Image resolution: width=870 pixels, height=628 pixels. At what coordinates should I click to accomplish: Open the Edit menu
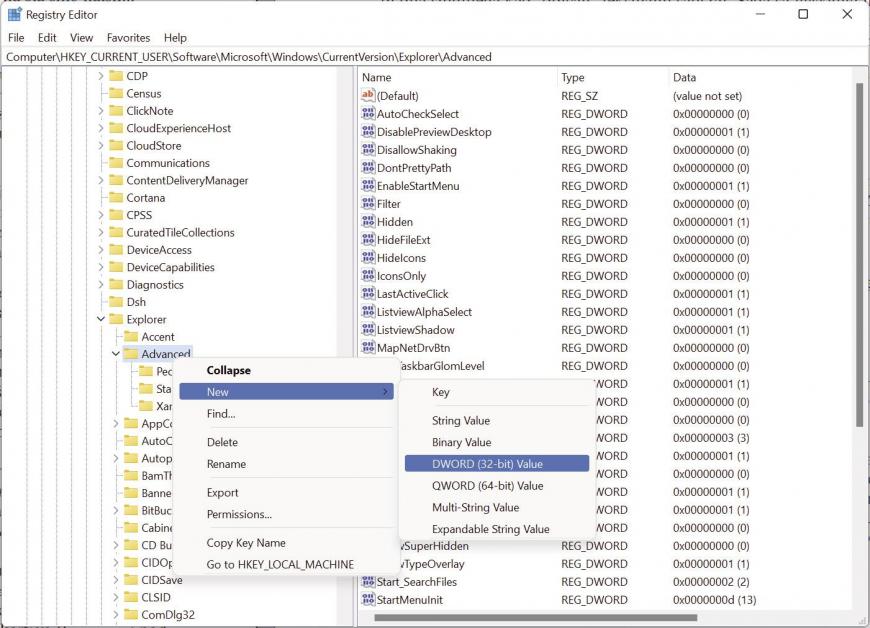(47, 38)
